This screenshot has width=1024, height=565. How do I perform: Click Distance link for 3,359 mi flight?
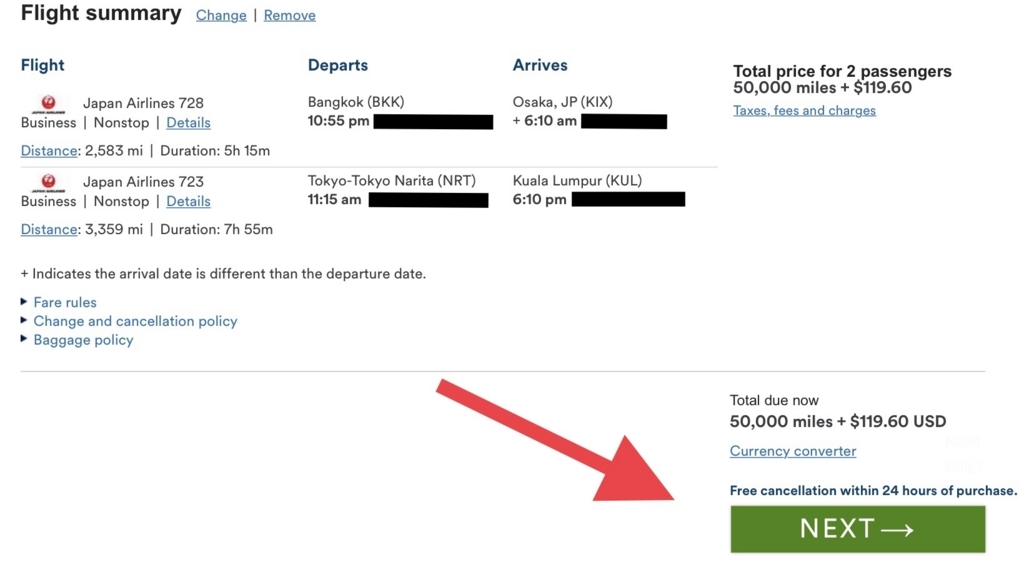pyautogui.click(x=49, y=229)
